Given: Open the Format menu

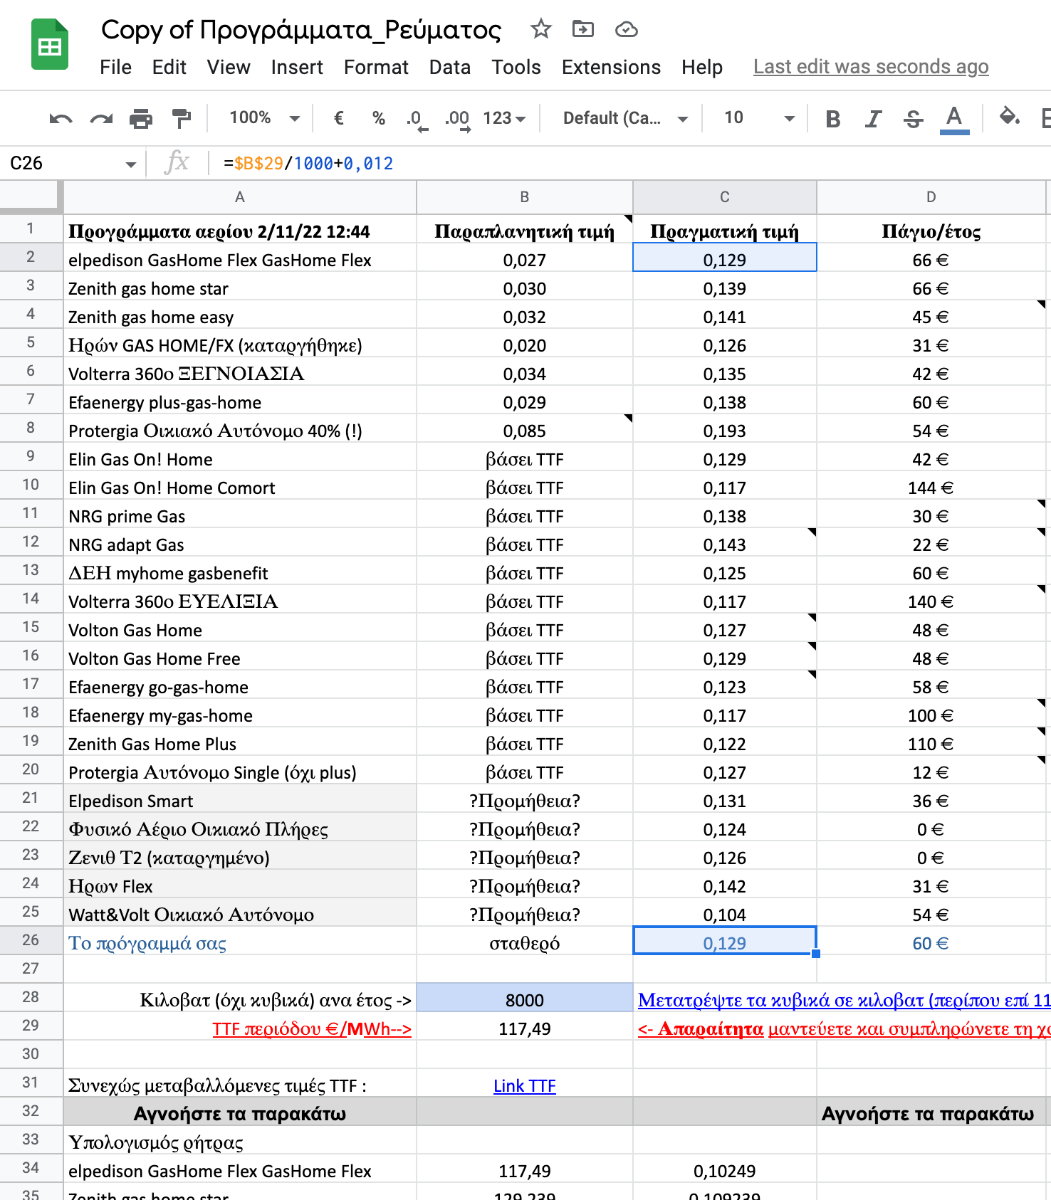Looking at the screenshot, I should (376, 67).
